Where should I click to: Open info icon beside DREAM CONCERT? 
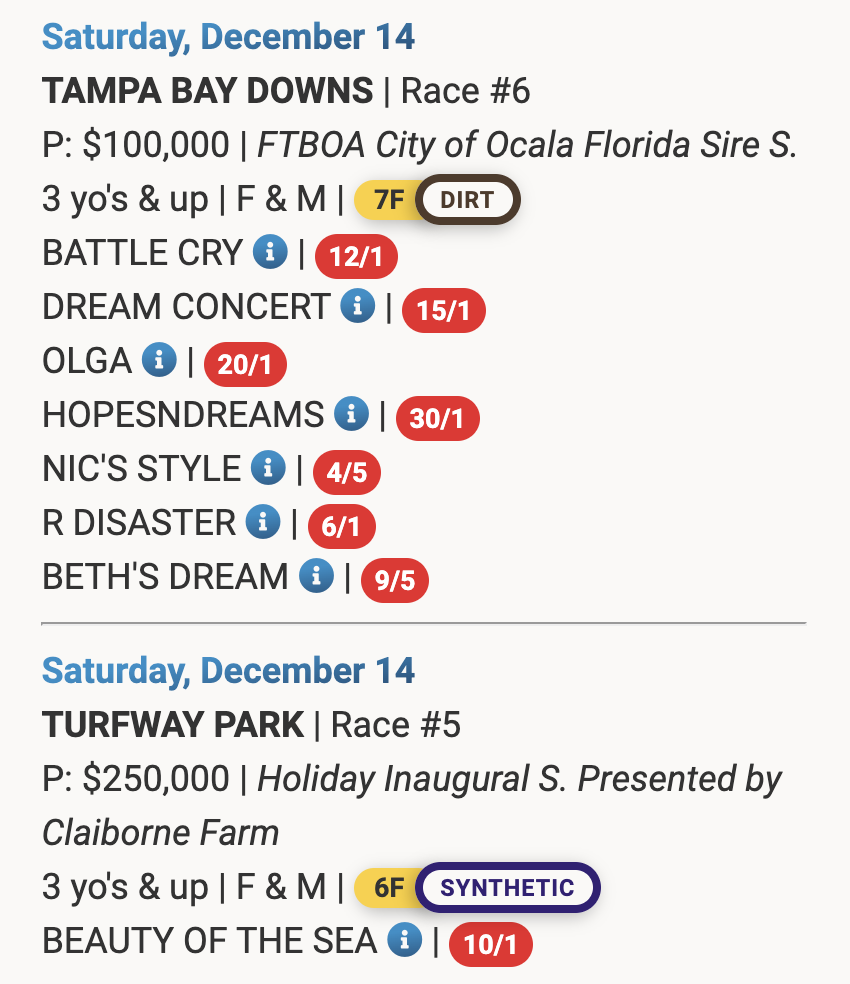pos(357,306)
